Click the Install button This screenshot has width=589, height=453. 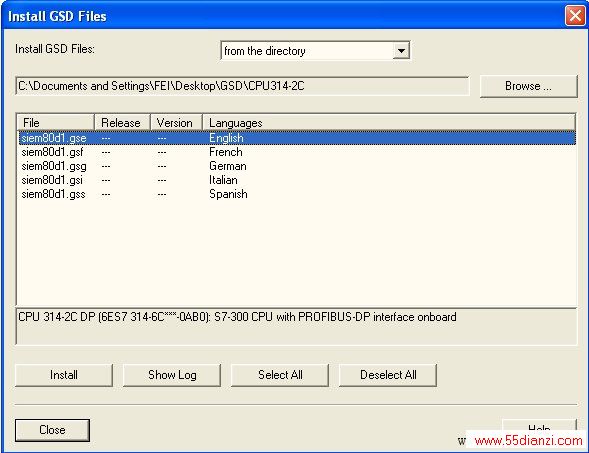64,375
